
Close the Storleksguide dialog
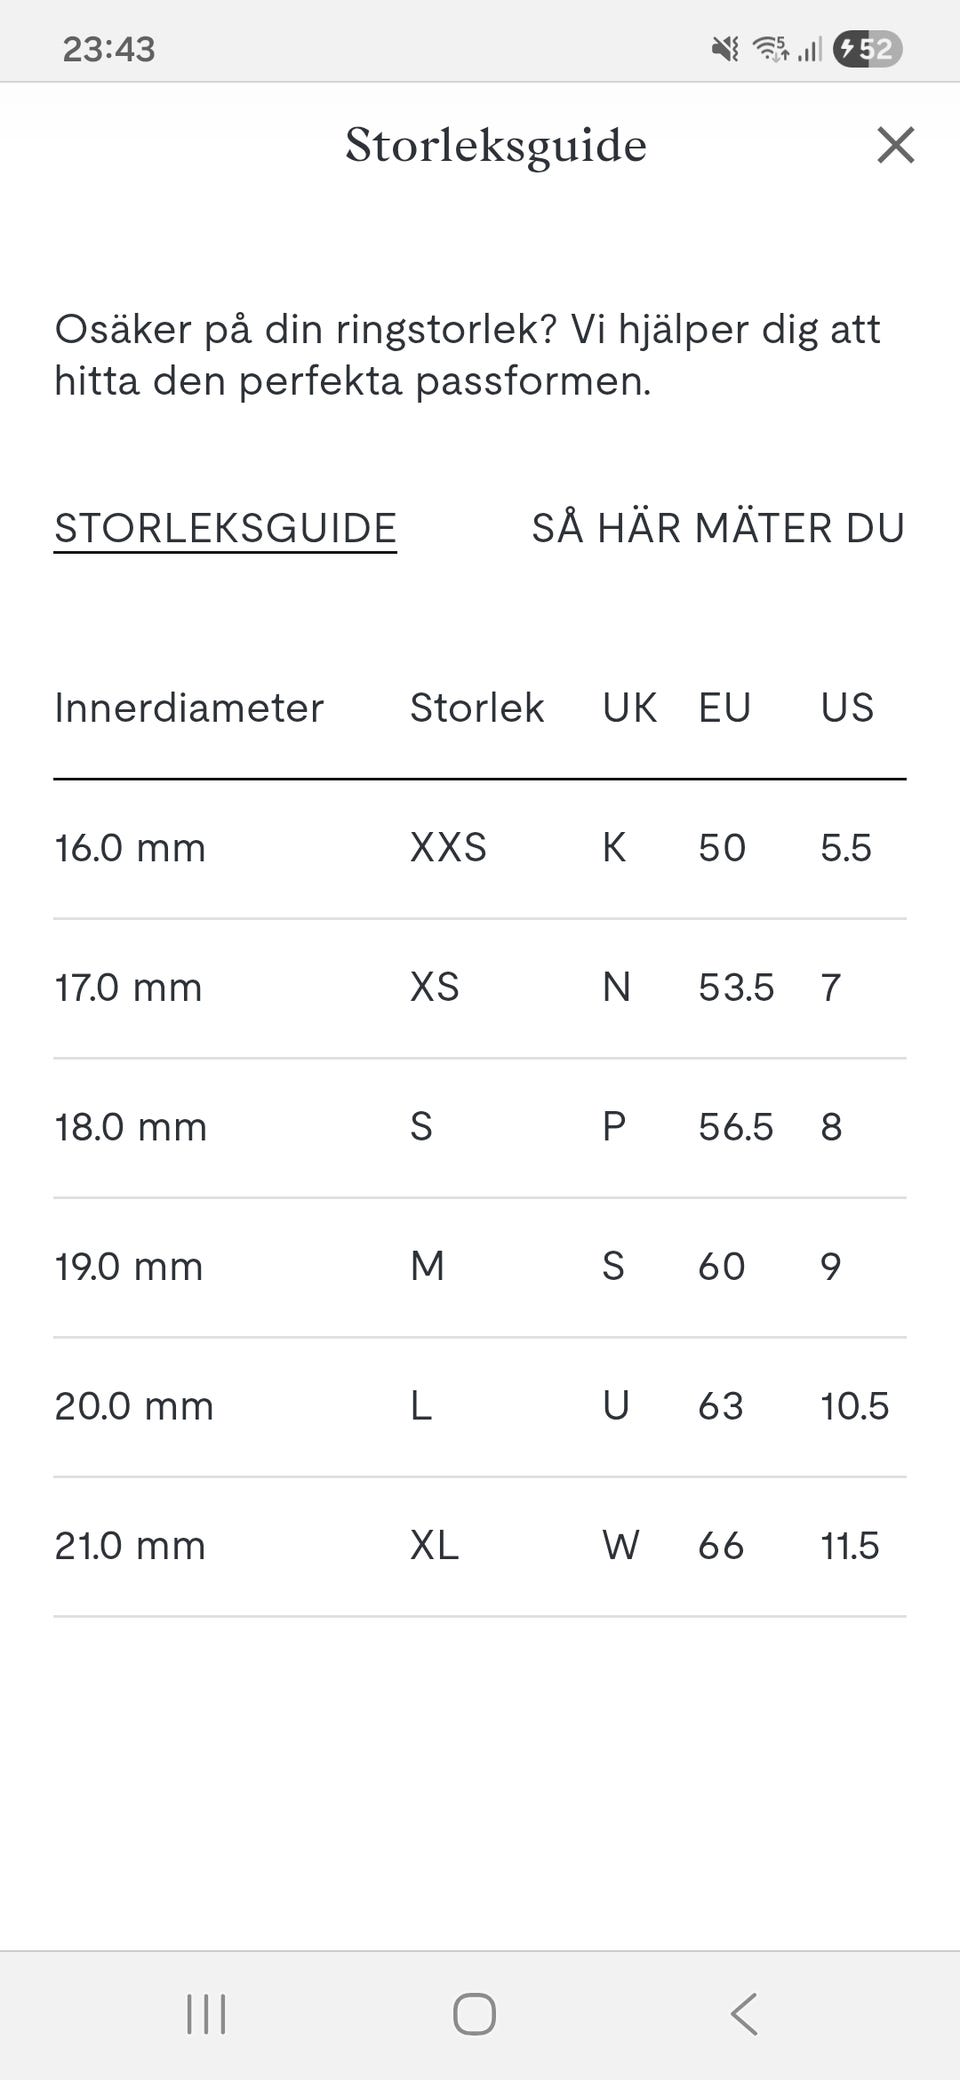pyautogui.click(x=895, y=145)
